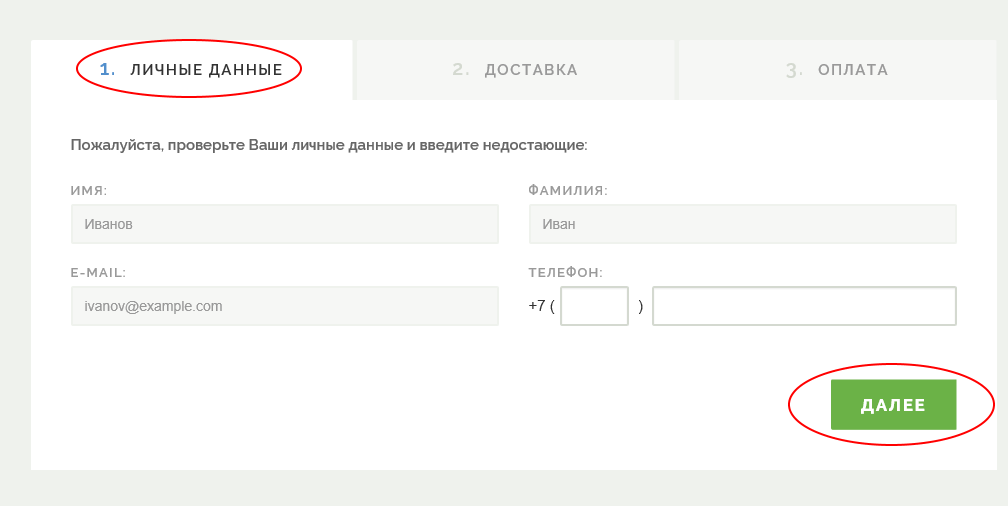
Task: Go to the Оплата tab
Action: (x=837, y=69)
